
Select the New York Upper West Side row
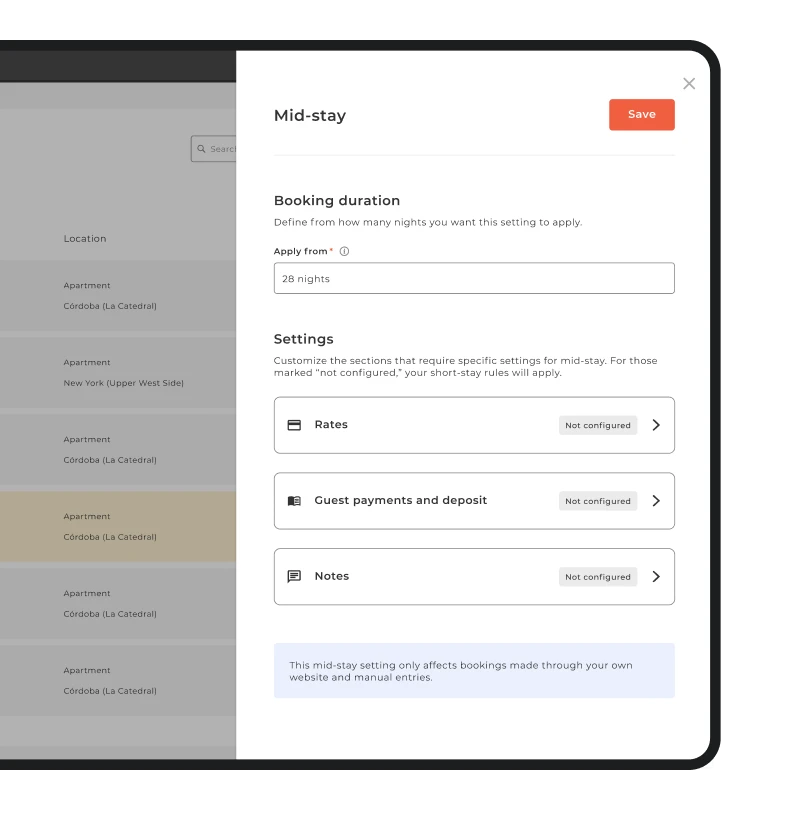[x=118, y=373]
